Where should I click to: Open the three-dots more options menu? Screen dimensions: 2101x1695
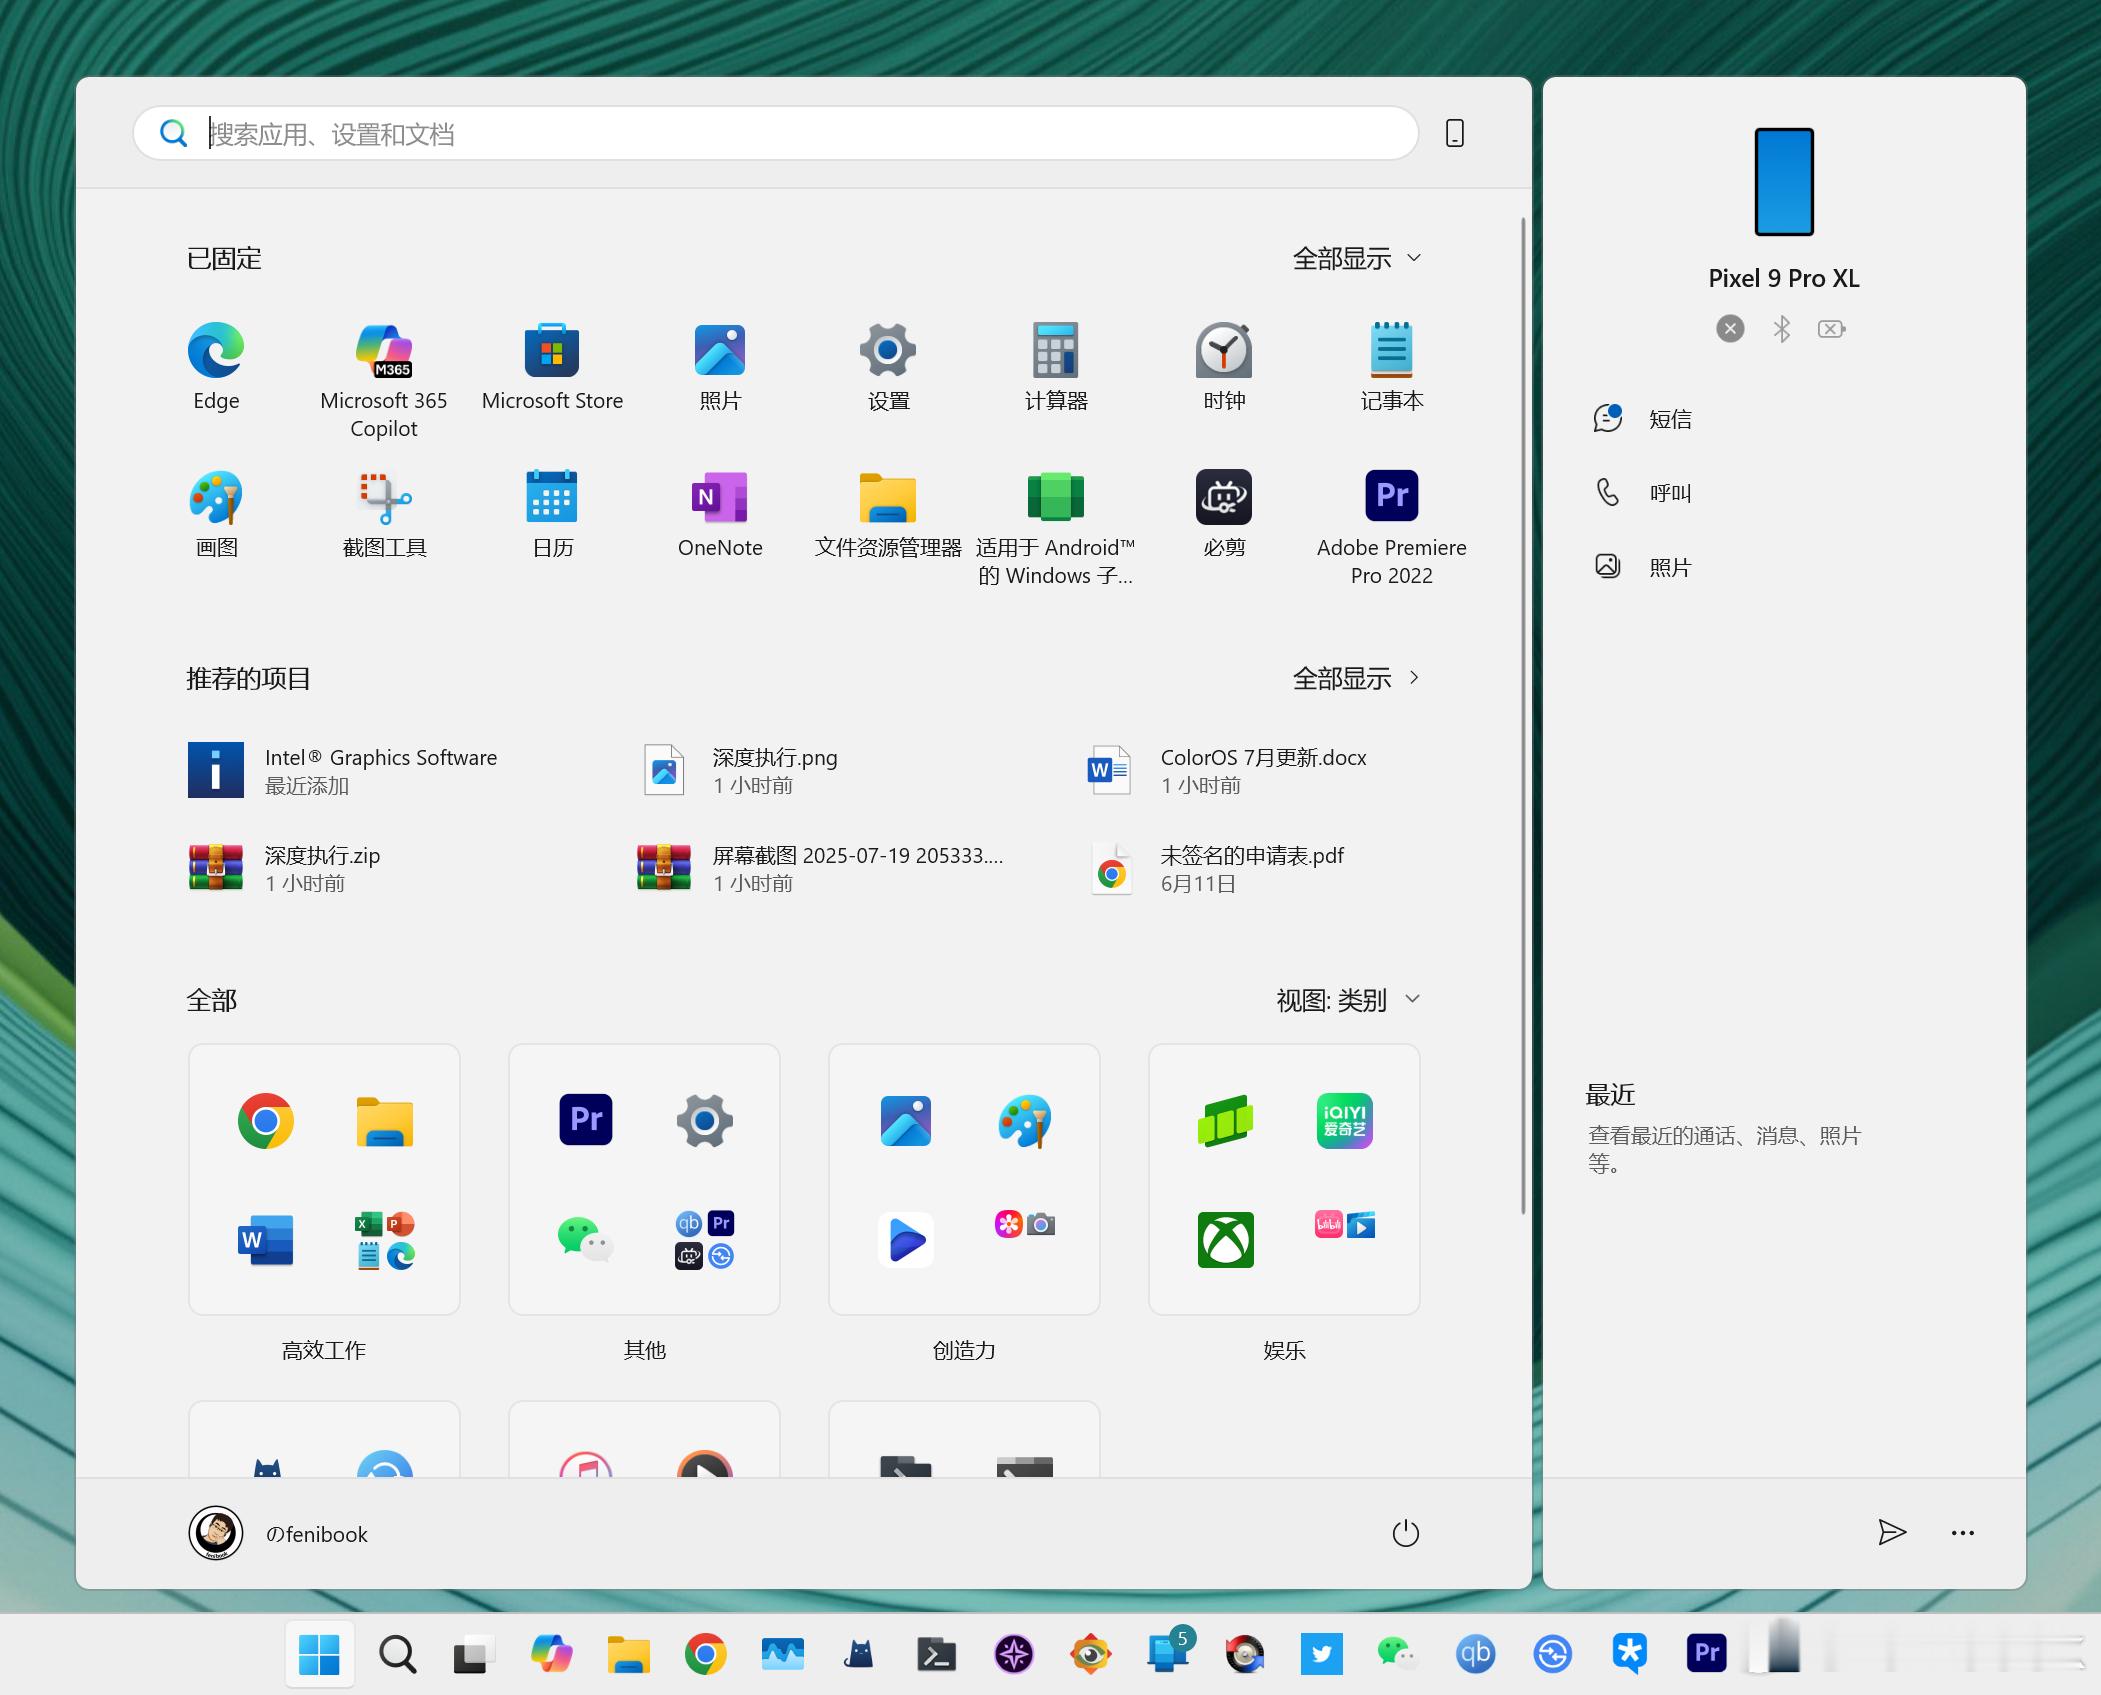tap(1962, 1532)
